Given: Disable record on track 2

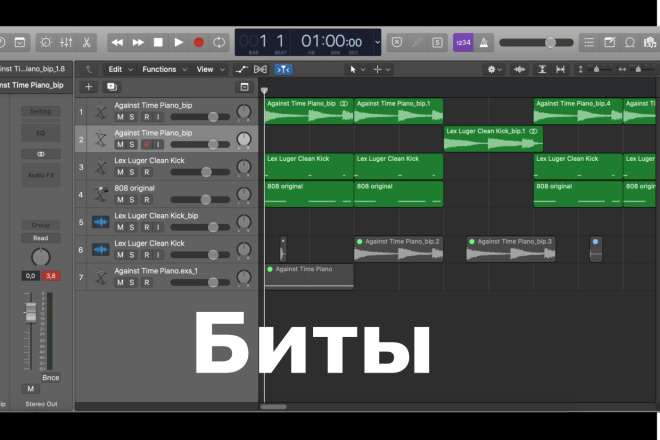Looking at the screenshot, I should (146, 144).
